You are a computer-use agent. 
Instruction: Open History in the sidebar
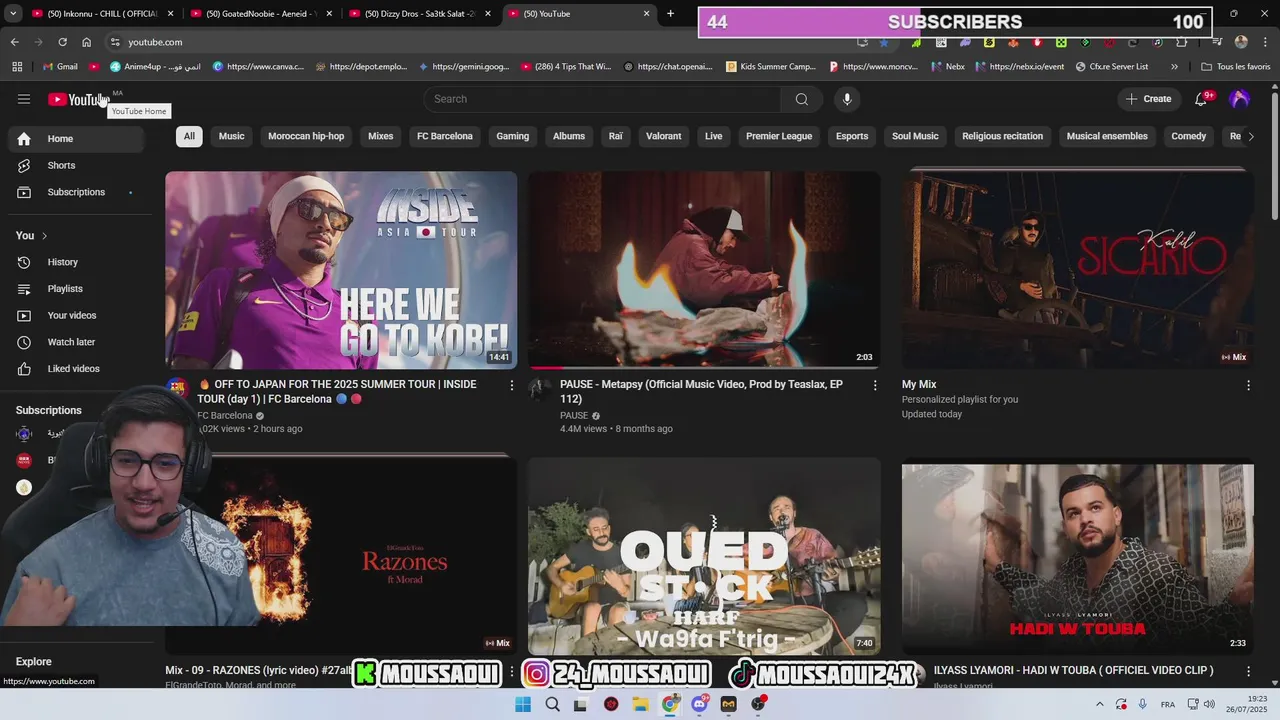click(x=76, y=262)
